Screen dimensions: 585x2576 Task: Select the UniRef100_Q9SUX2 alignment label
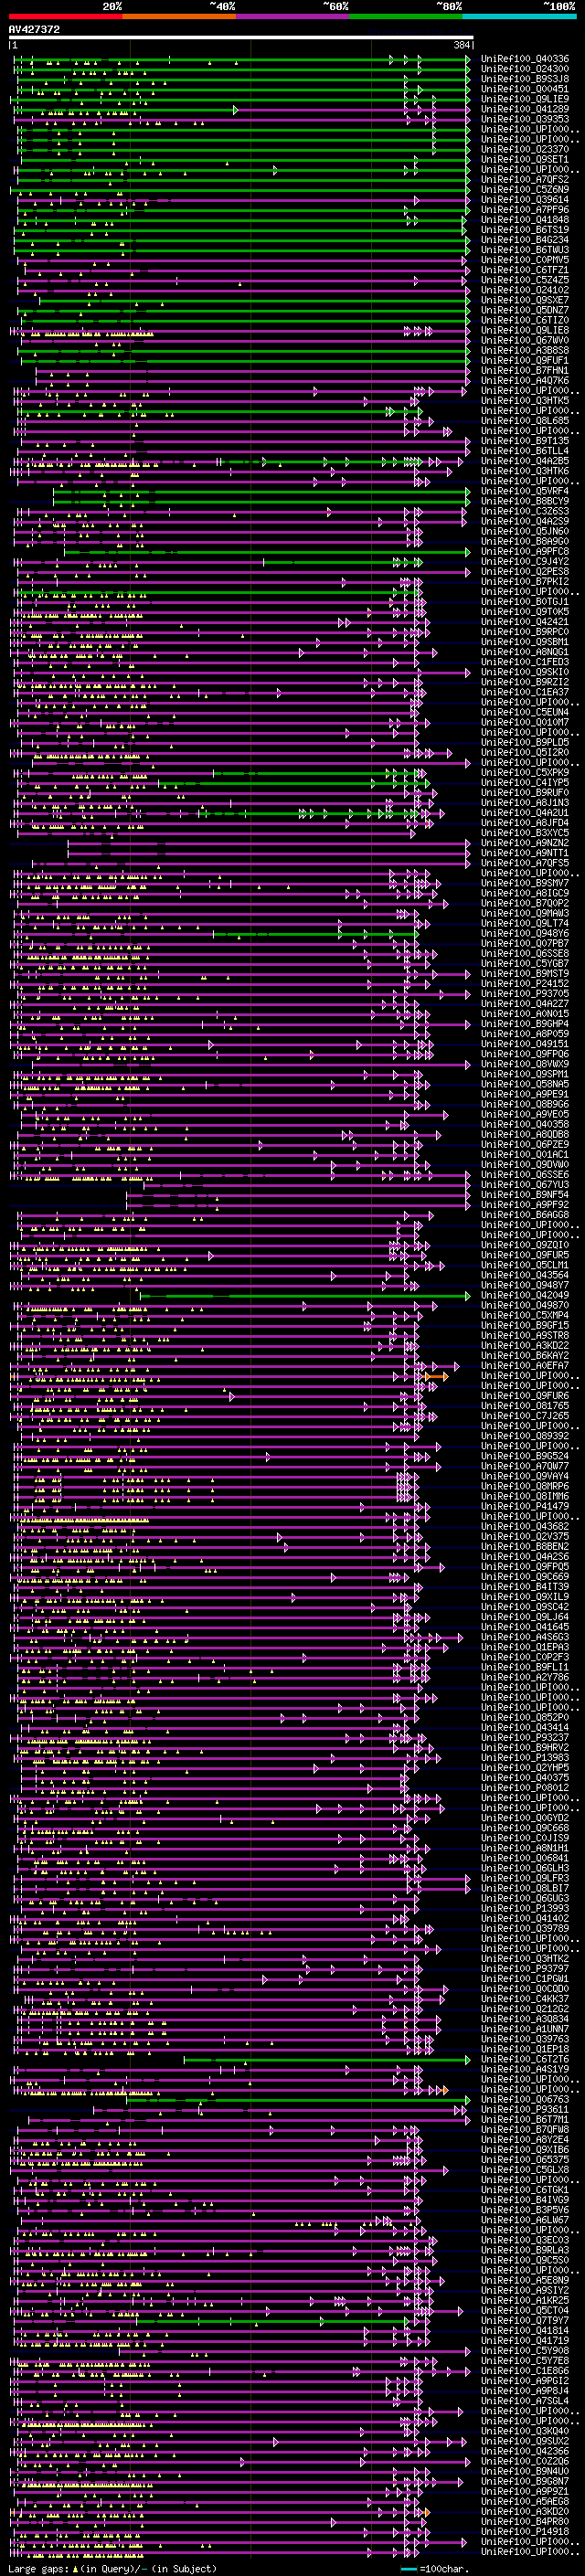tap(525, 2442)
